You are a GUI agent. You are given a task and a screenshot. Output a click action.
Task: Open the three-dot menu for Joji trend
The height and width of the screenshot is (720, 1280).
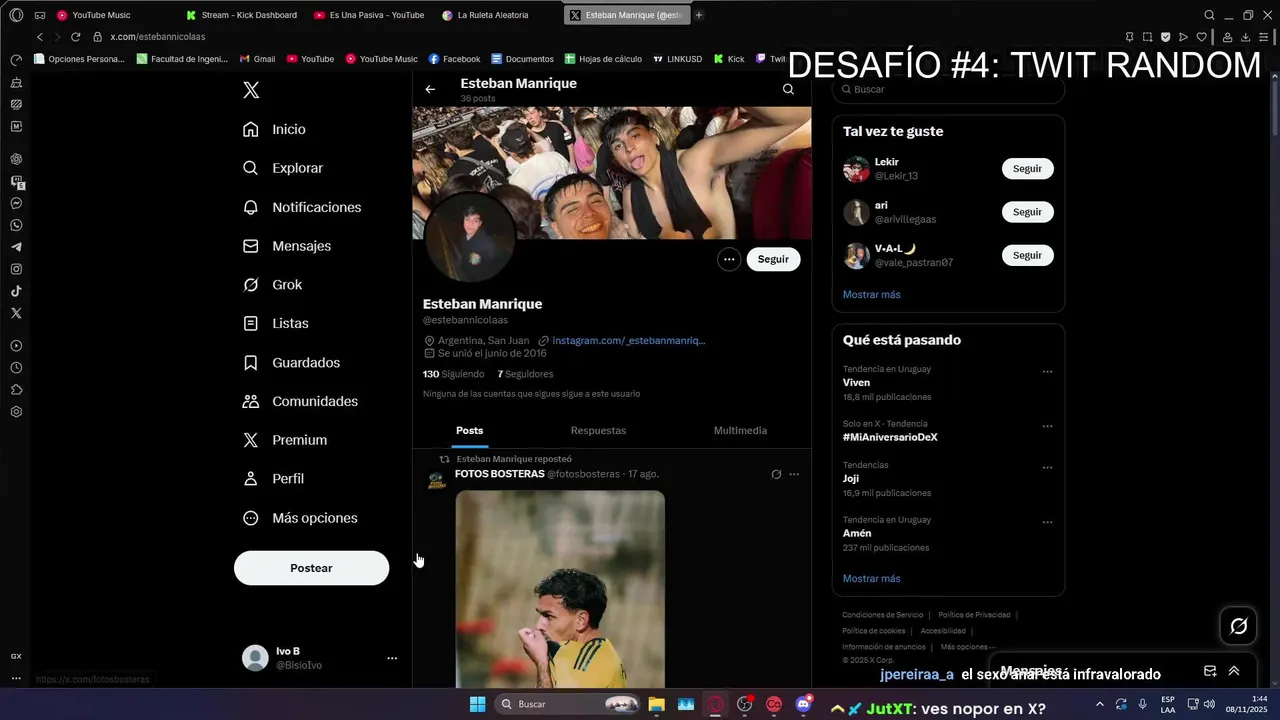[x=1047, y=467]
